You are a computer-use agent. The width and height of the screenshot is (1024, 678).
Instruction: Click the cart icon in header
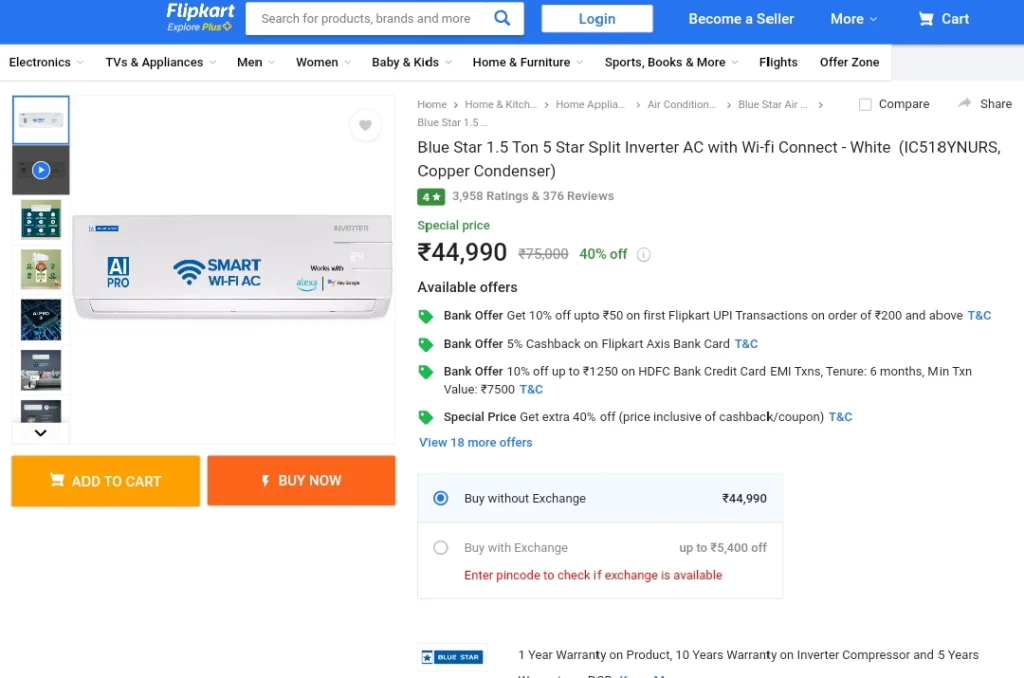point(925,19)
